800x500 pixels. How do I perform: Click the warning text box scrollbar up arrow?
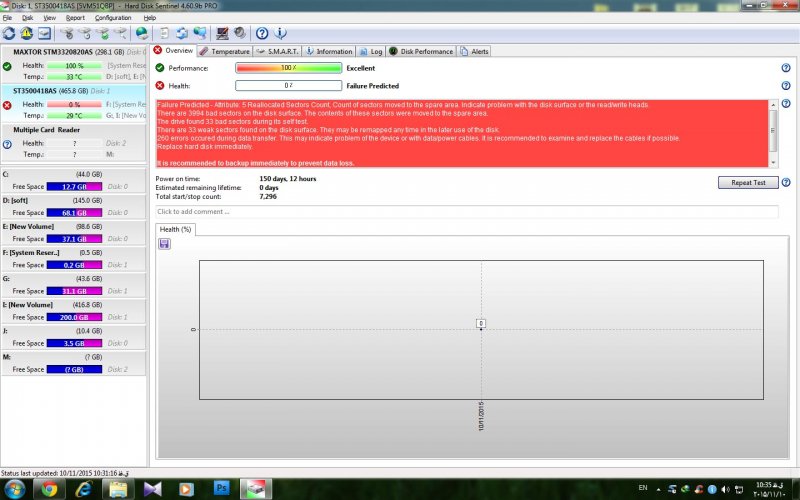point(773,105)
